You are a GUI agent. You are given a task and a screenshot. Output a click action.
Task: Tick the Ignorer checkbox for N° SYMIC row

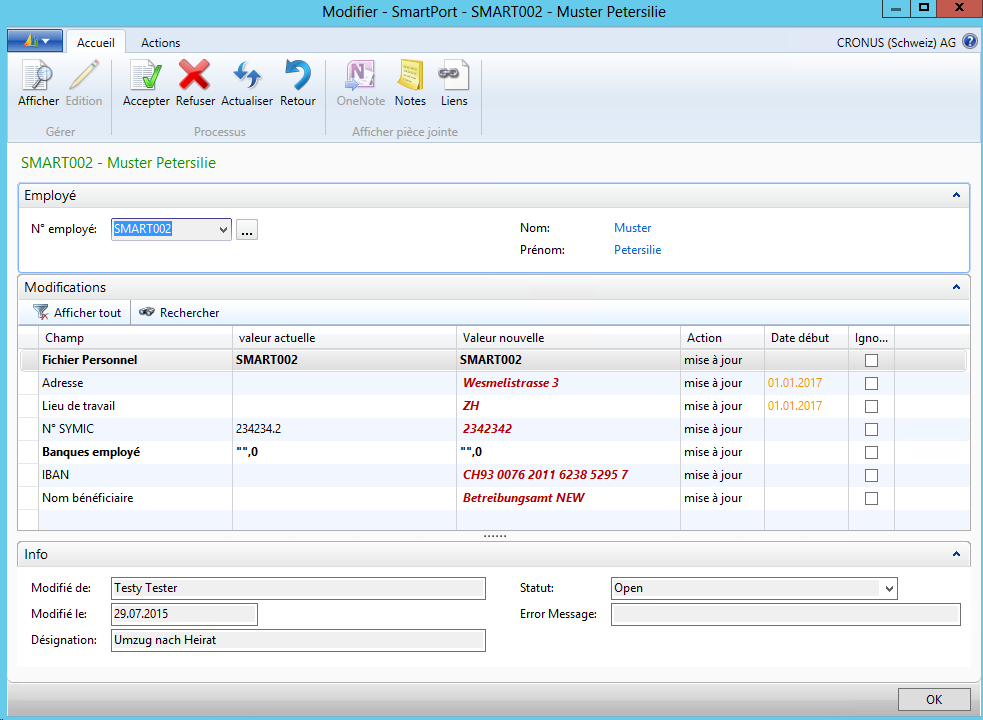pyautogui.click(x=871, y=429)
